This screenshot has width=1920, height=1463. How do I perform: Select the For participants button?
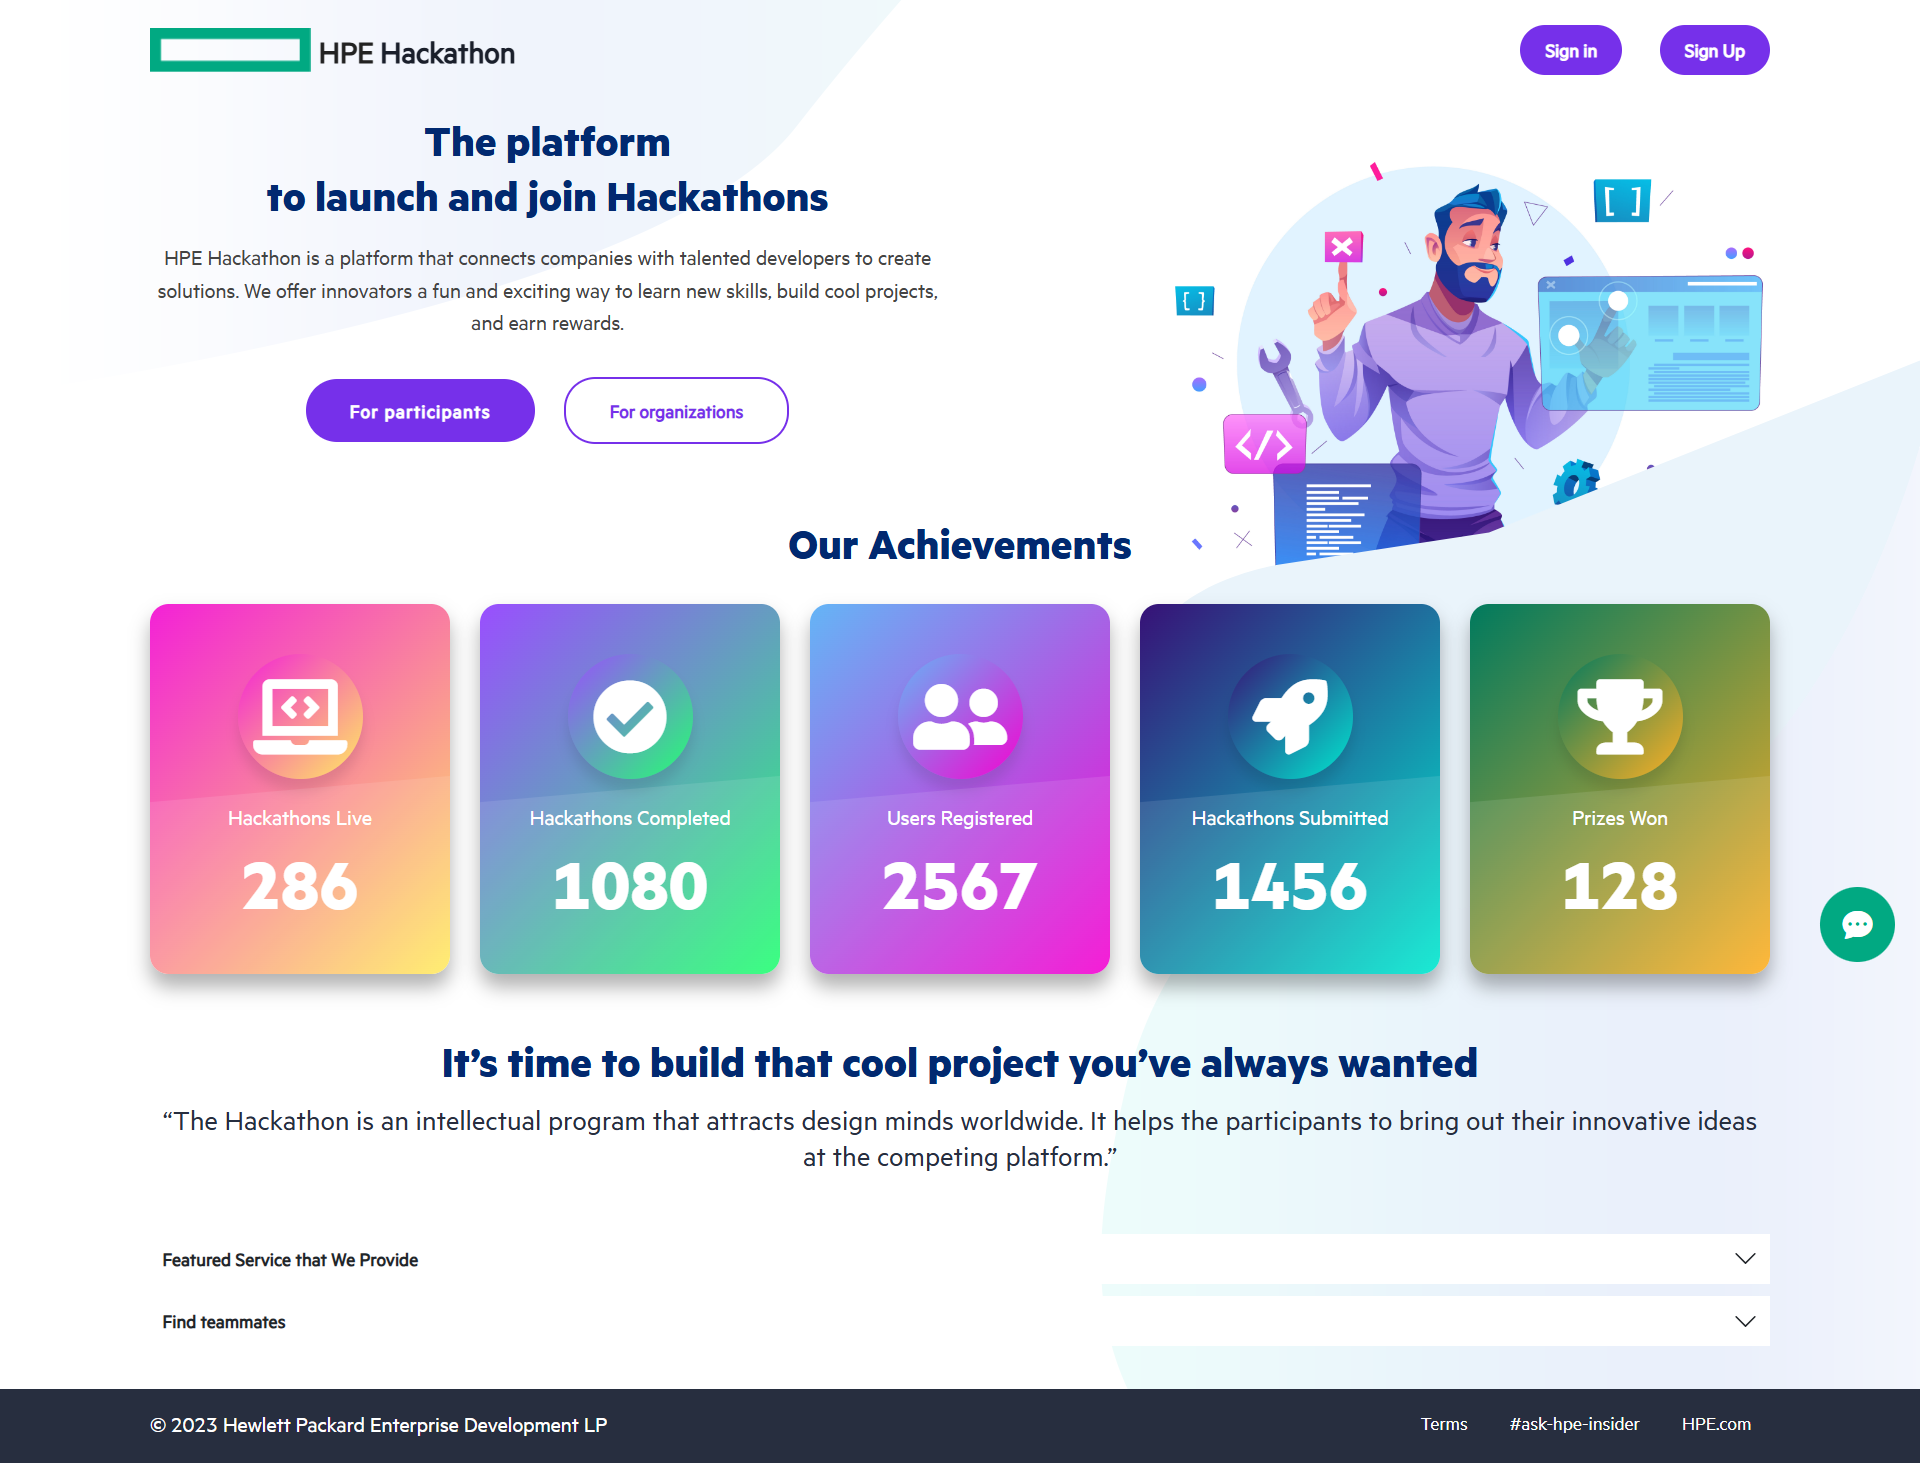click(x=420, y=411)
